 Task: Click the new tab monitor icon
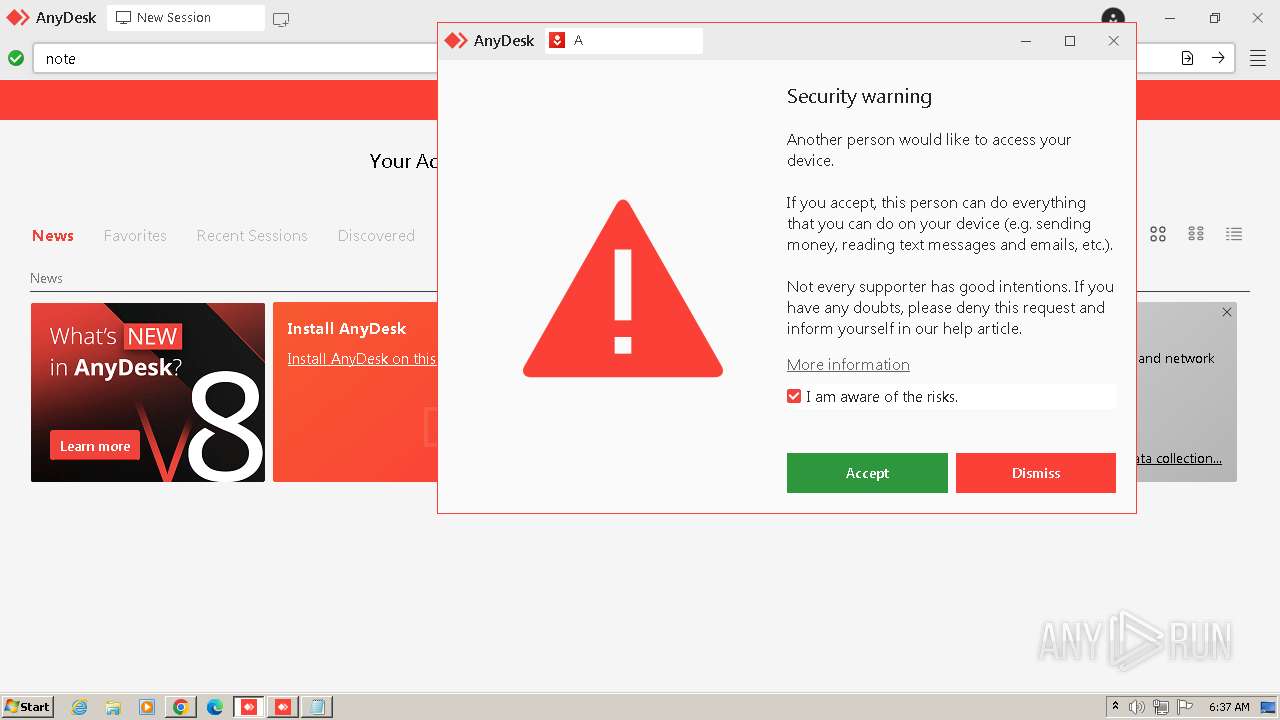pyautogui.click(x=281, y=19)
